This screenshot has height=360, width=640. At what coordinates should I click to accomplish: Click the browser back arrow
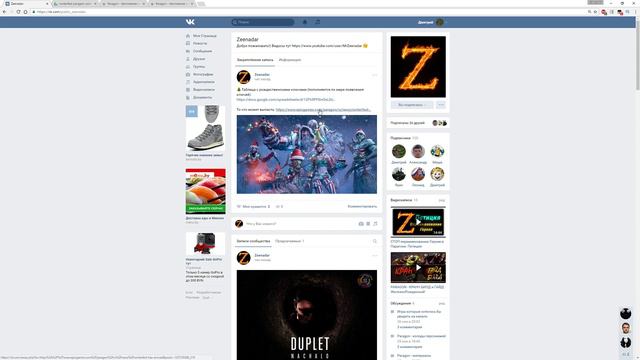point(4,12)
